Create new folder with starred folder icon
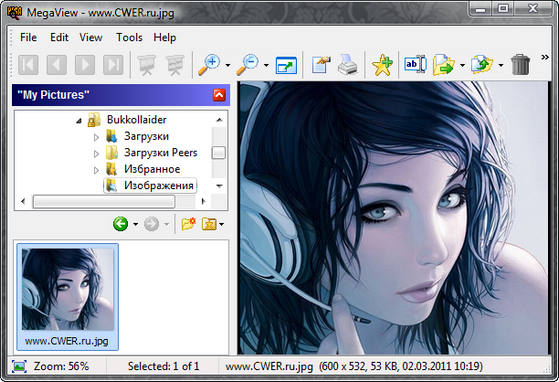The height and width of the screenshot is (382, 559). (x=188, y=224)
